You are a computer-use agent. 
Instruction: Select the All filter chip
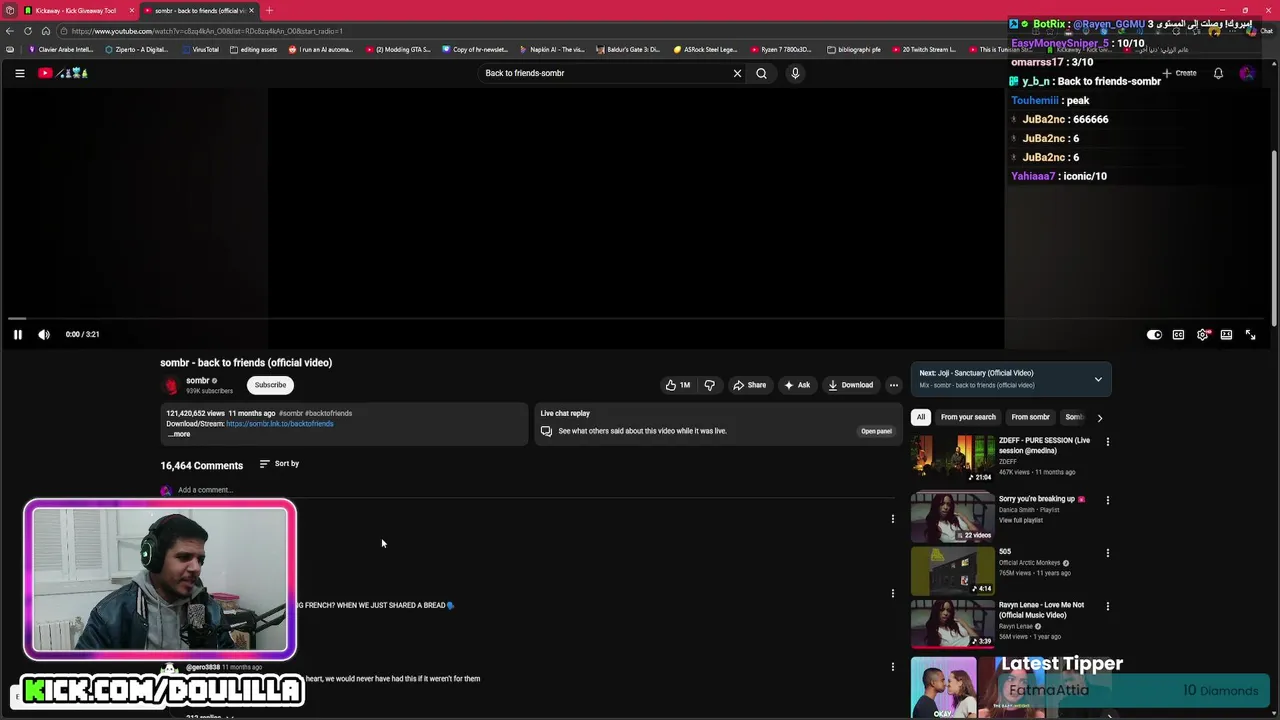[x=921, y=417]
